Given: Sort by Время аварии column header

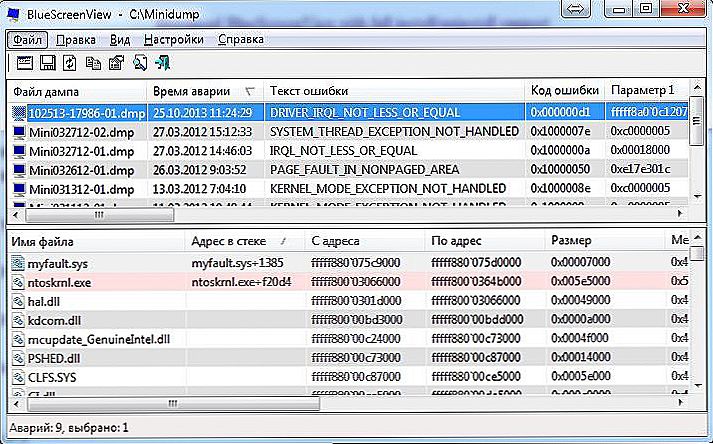Looking at the screenshot, I should pos(205,91).
